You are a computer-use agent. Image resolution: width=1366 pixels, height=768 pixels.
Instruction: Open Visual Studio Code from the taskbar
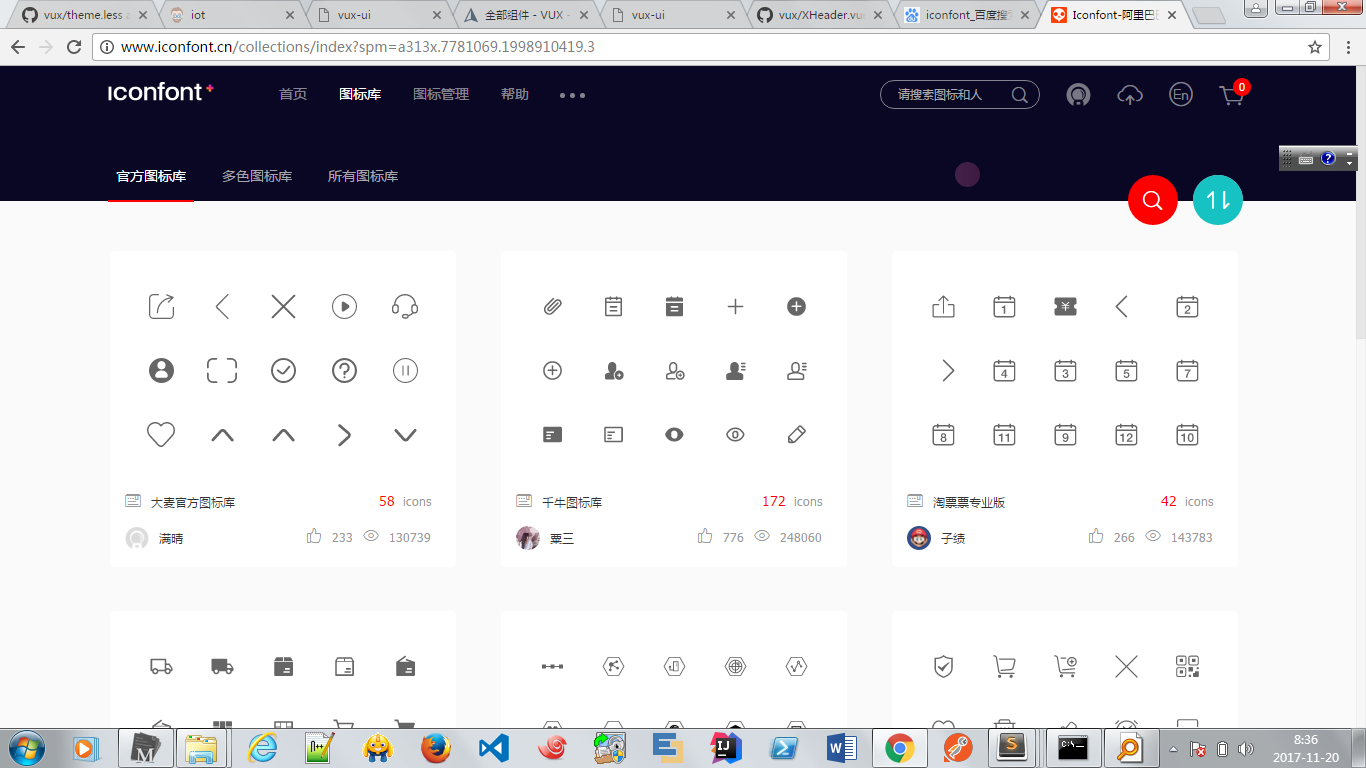tap(493, 748)
